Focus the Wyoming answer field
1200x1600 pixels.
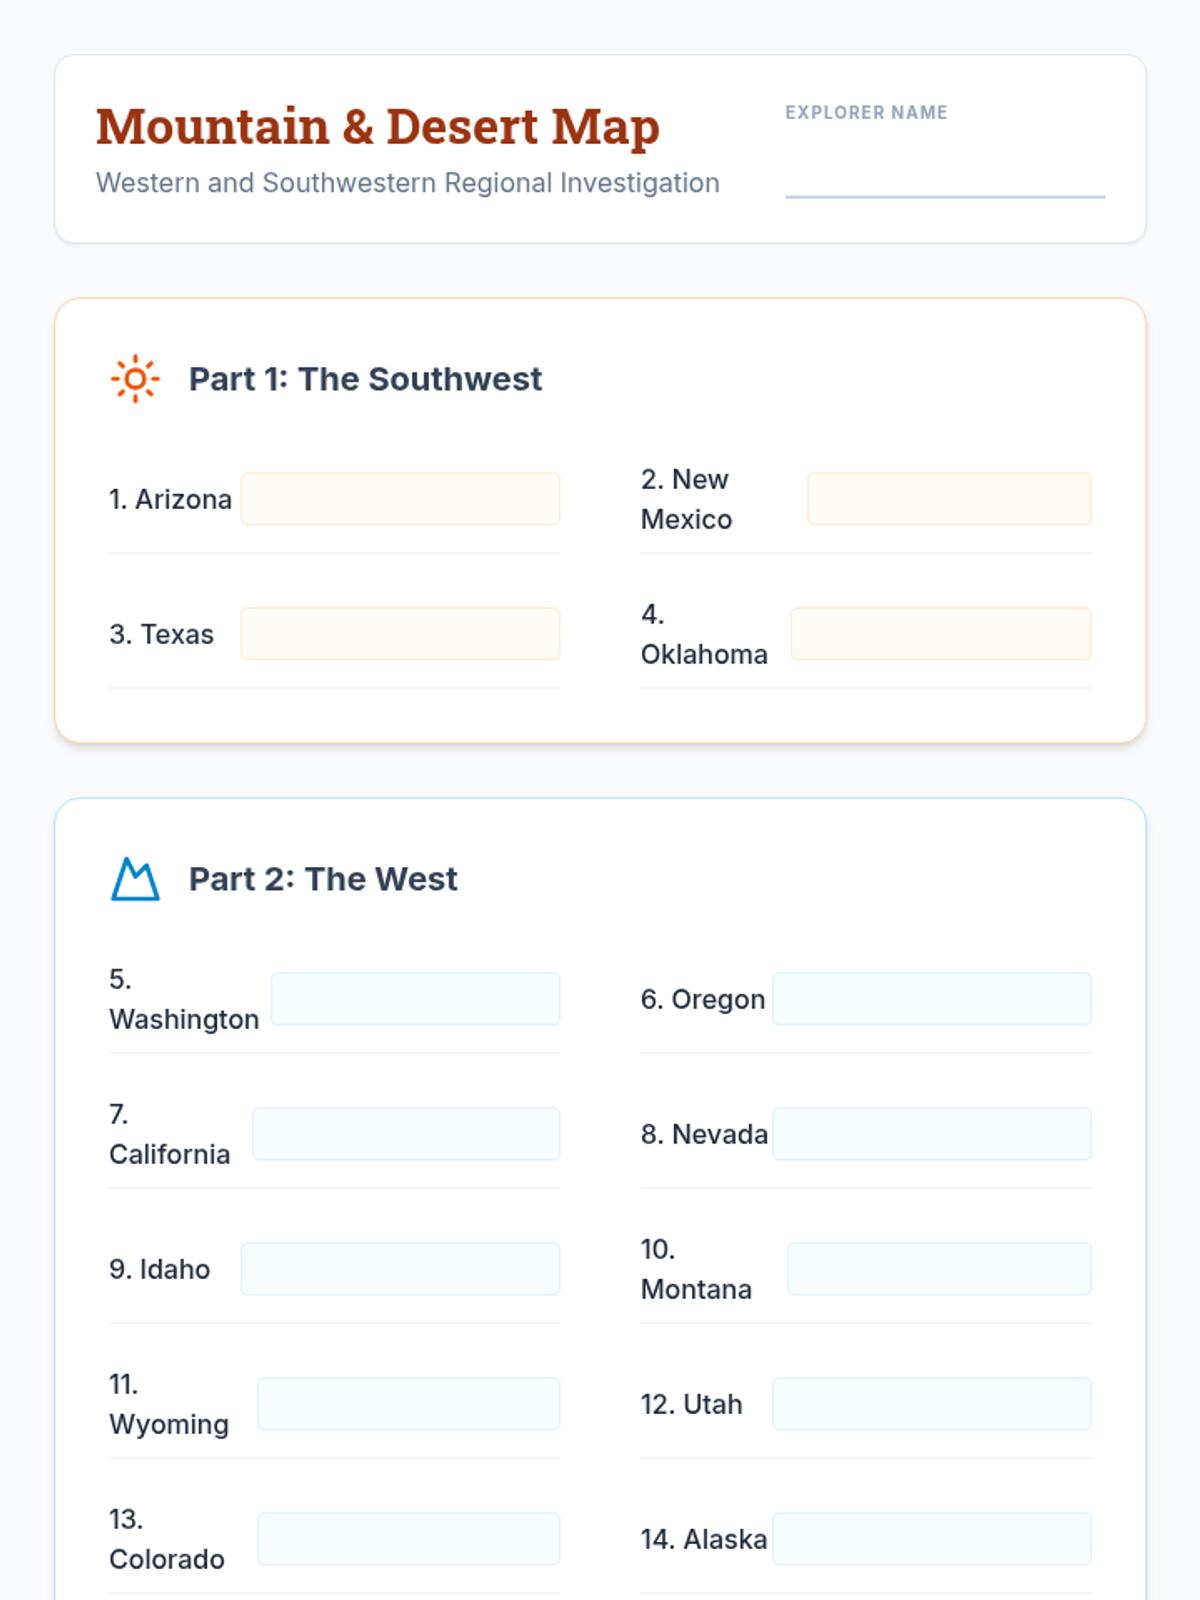click(x=408, y=1404)
